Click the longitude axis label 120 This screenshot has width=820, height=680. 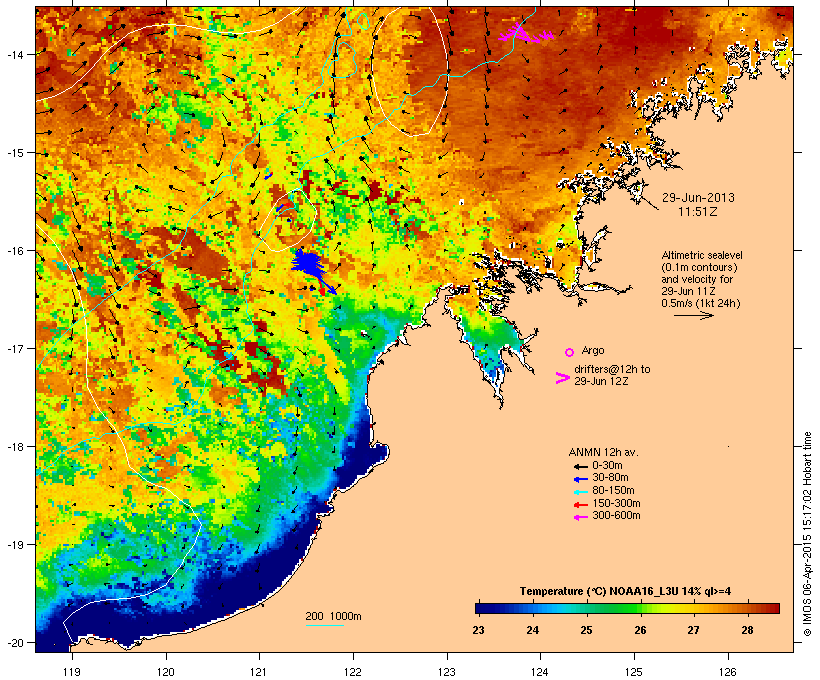(x=166, y=672)
